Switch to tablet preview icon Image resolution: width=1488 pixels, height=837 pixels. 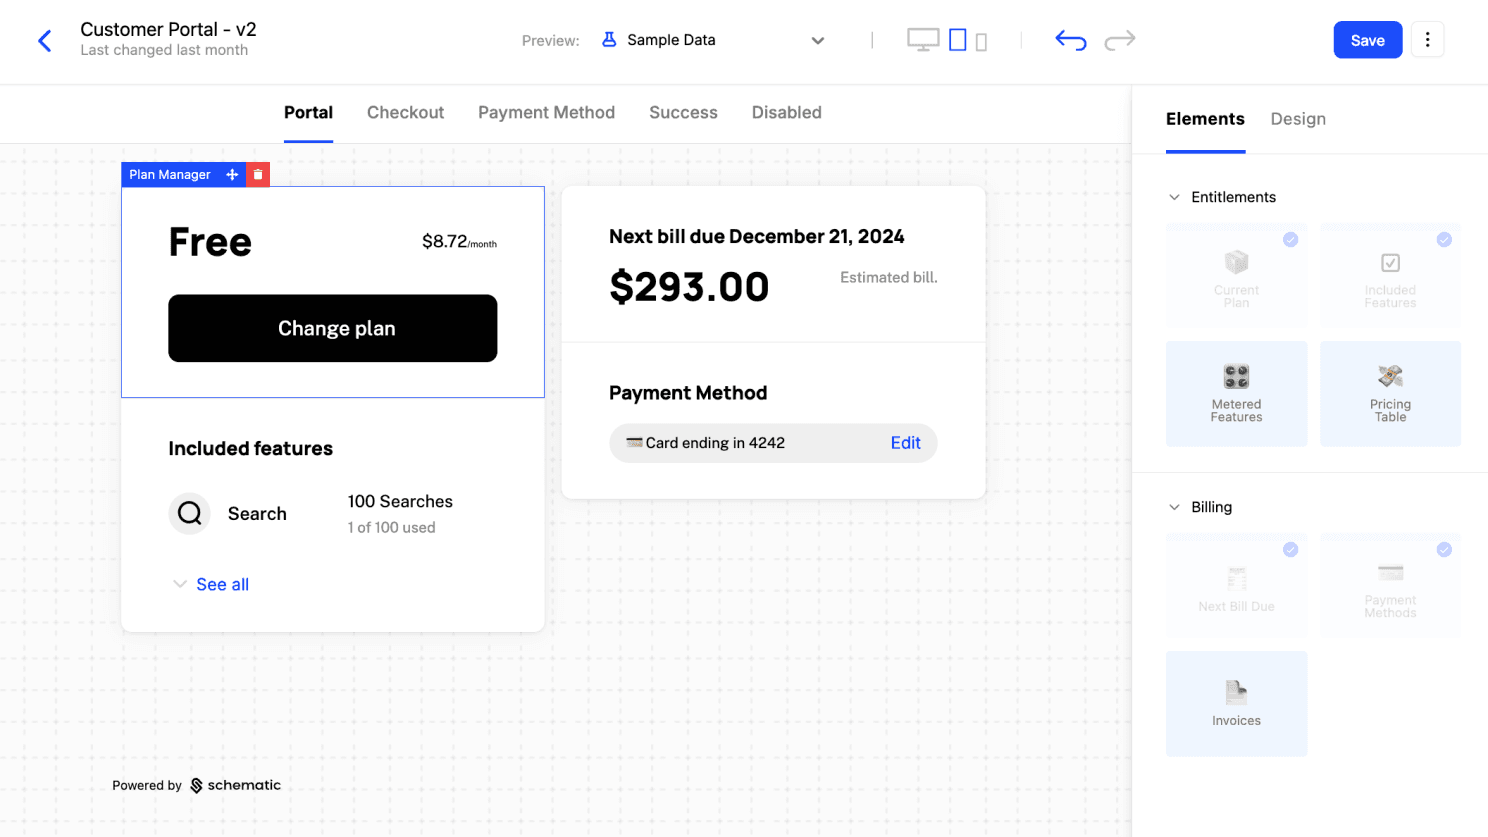coord(957,40)
